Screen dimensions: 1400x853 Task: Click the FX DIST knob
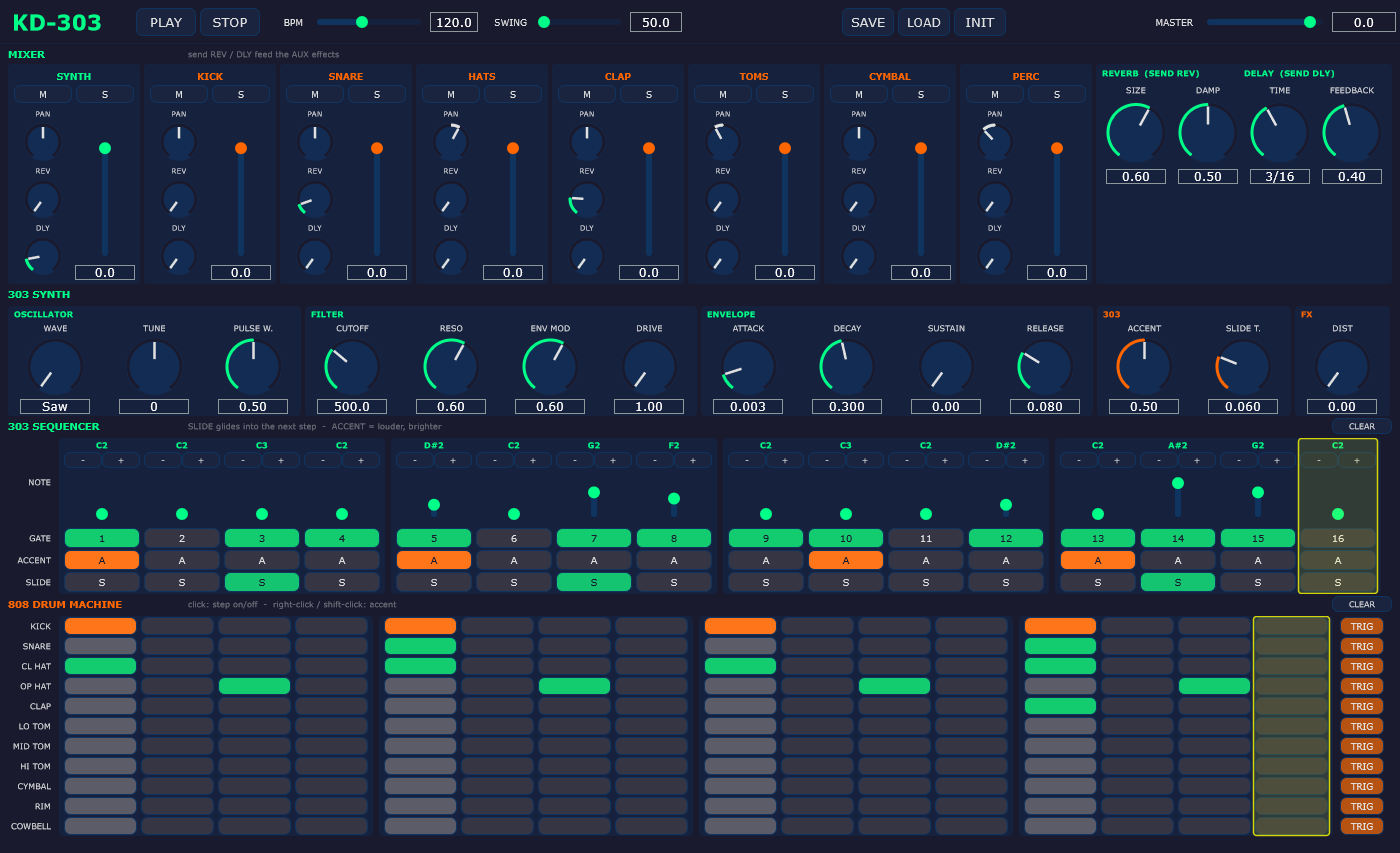pos(1342,366)
